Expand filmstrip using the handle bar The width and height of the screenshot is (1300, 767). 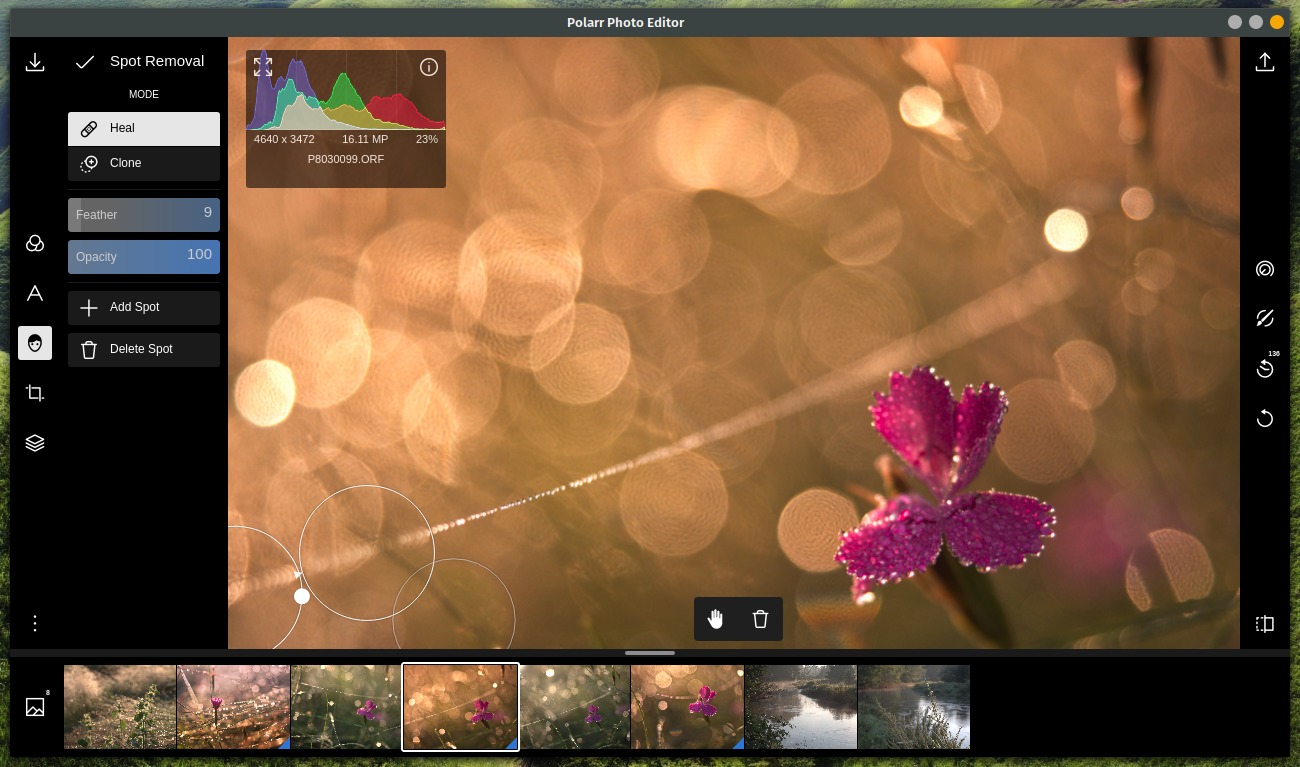pyautogui.click(x=650, y=652)
